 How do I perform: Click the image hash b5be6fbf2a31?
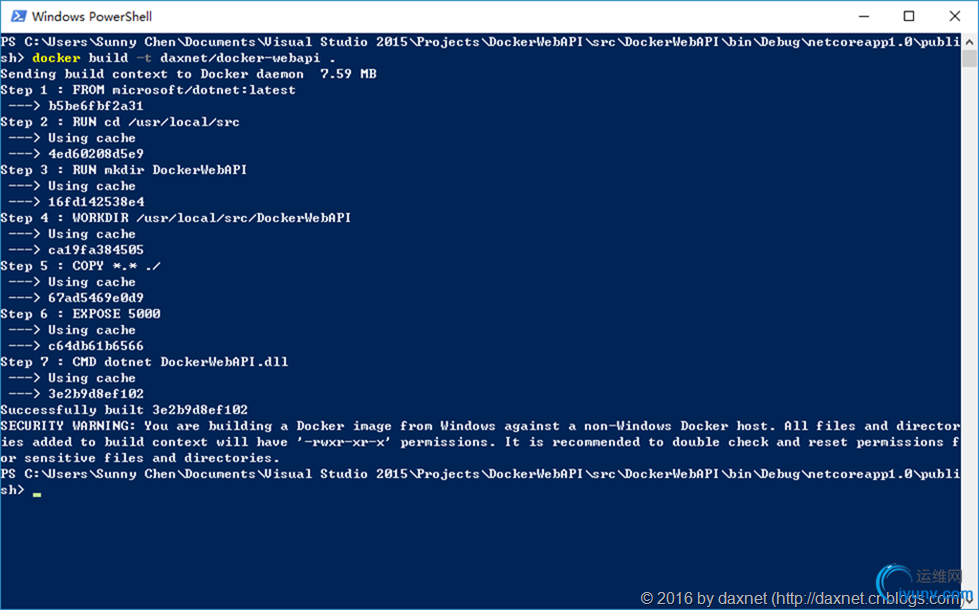(96, 106)
